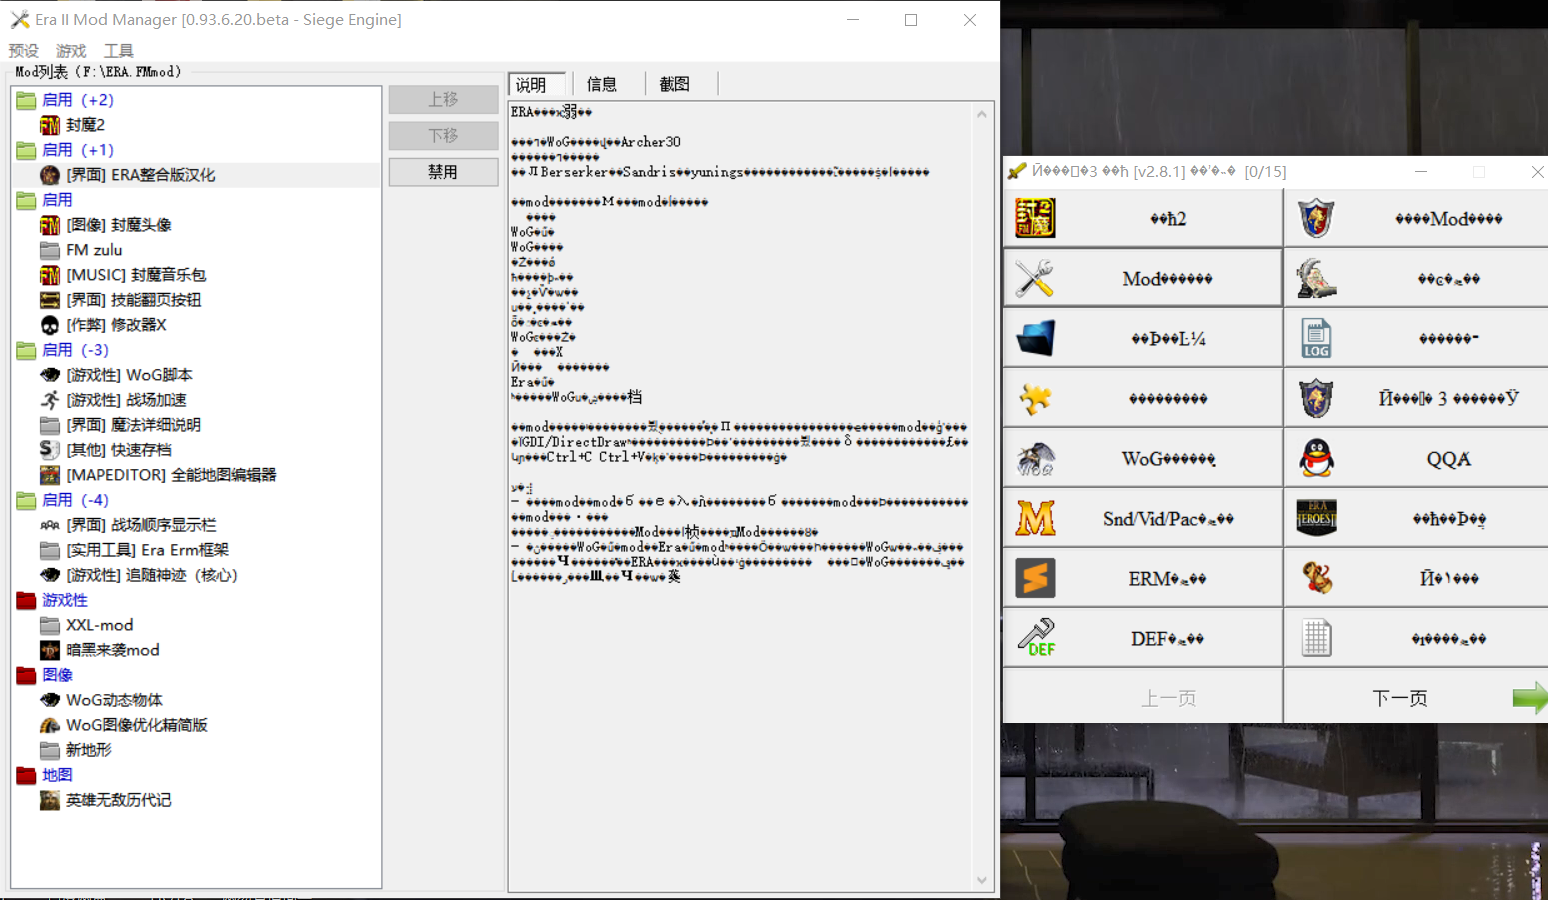The image size is (1548, 900).
Task: Click the QQ penguin icon
Action: (1316, 458)
